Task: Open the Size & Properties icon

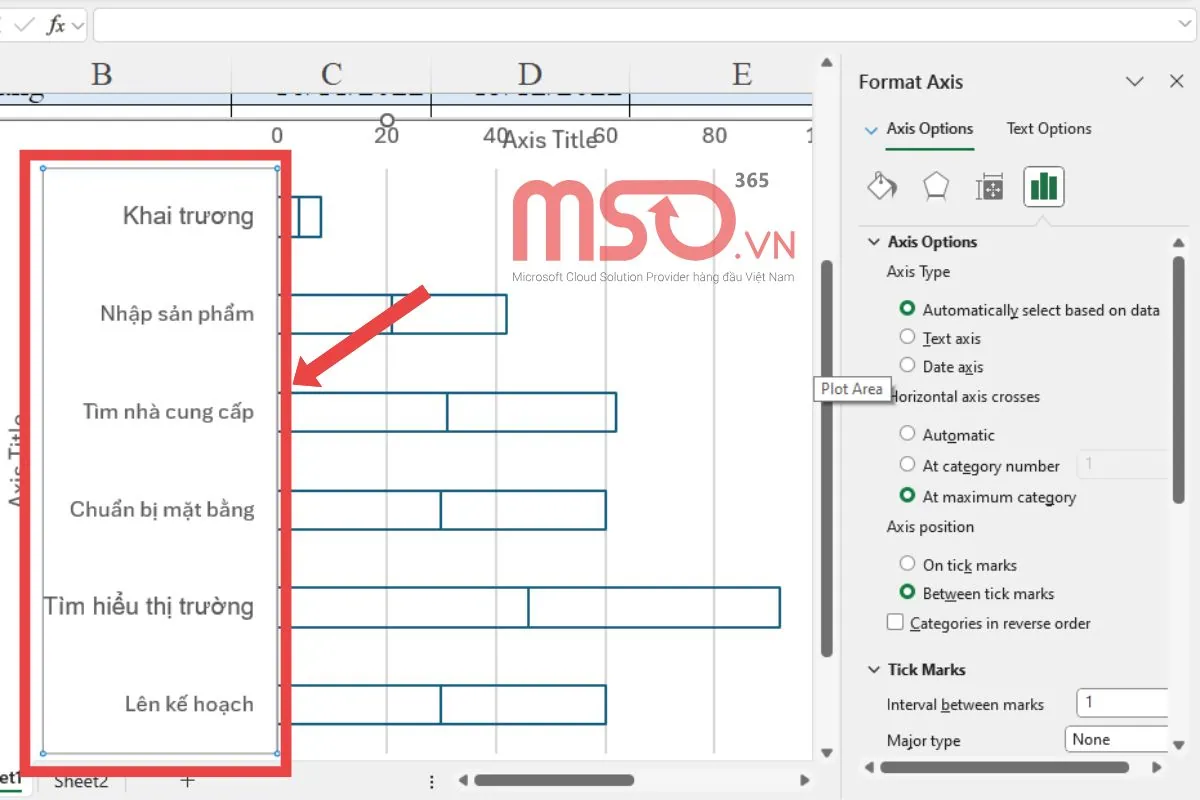Action: [989, 187]
